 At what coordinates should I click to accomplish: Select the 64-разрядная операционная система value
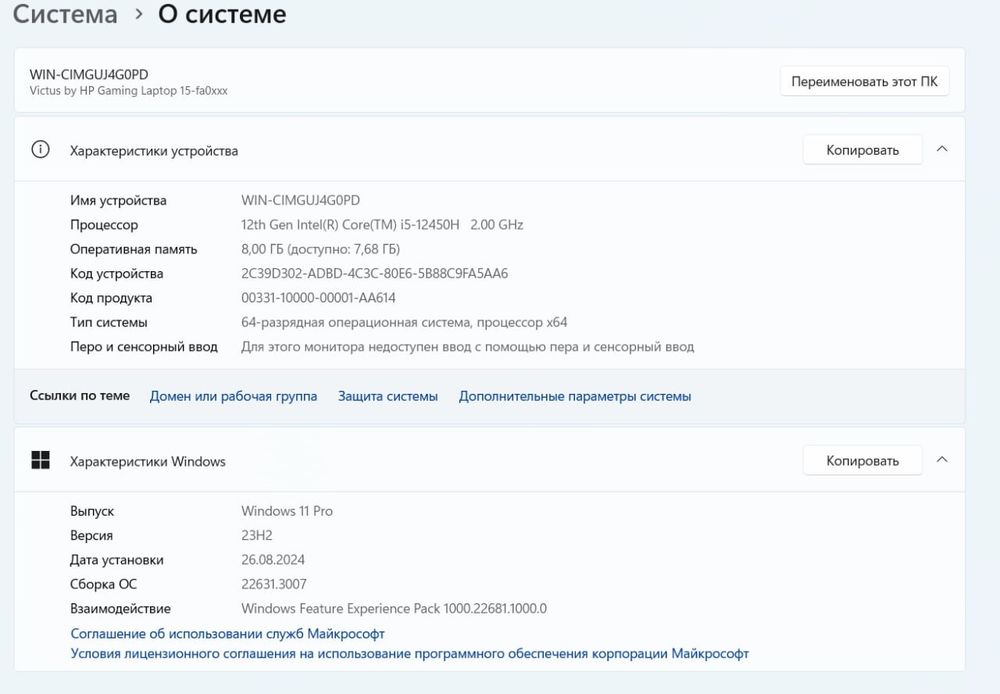pos(404,322)
